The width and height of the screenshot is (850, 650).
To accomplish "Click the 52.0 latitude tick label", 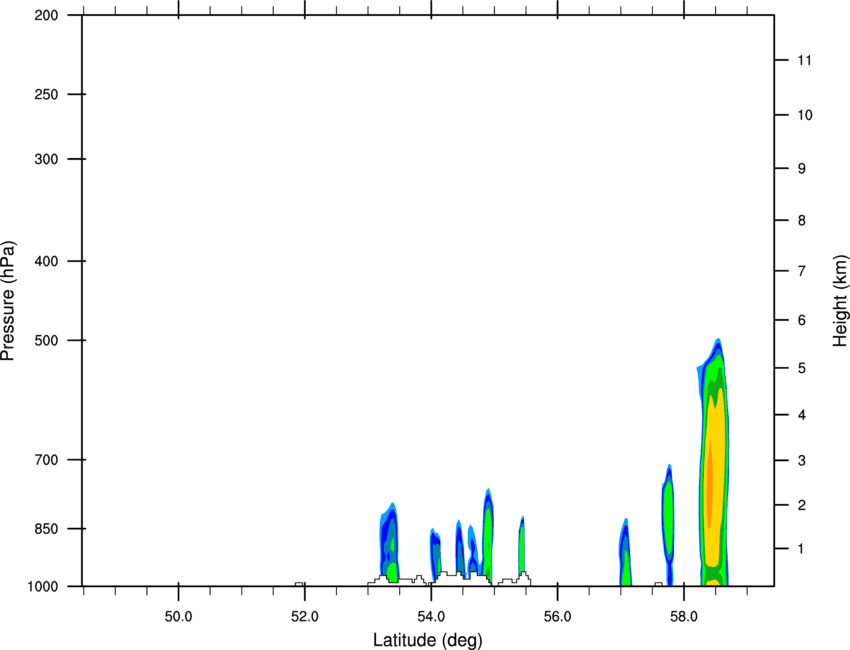I will [305, 617].
